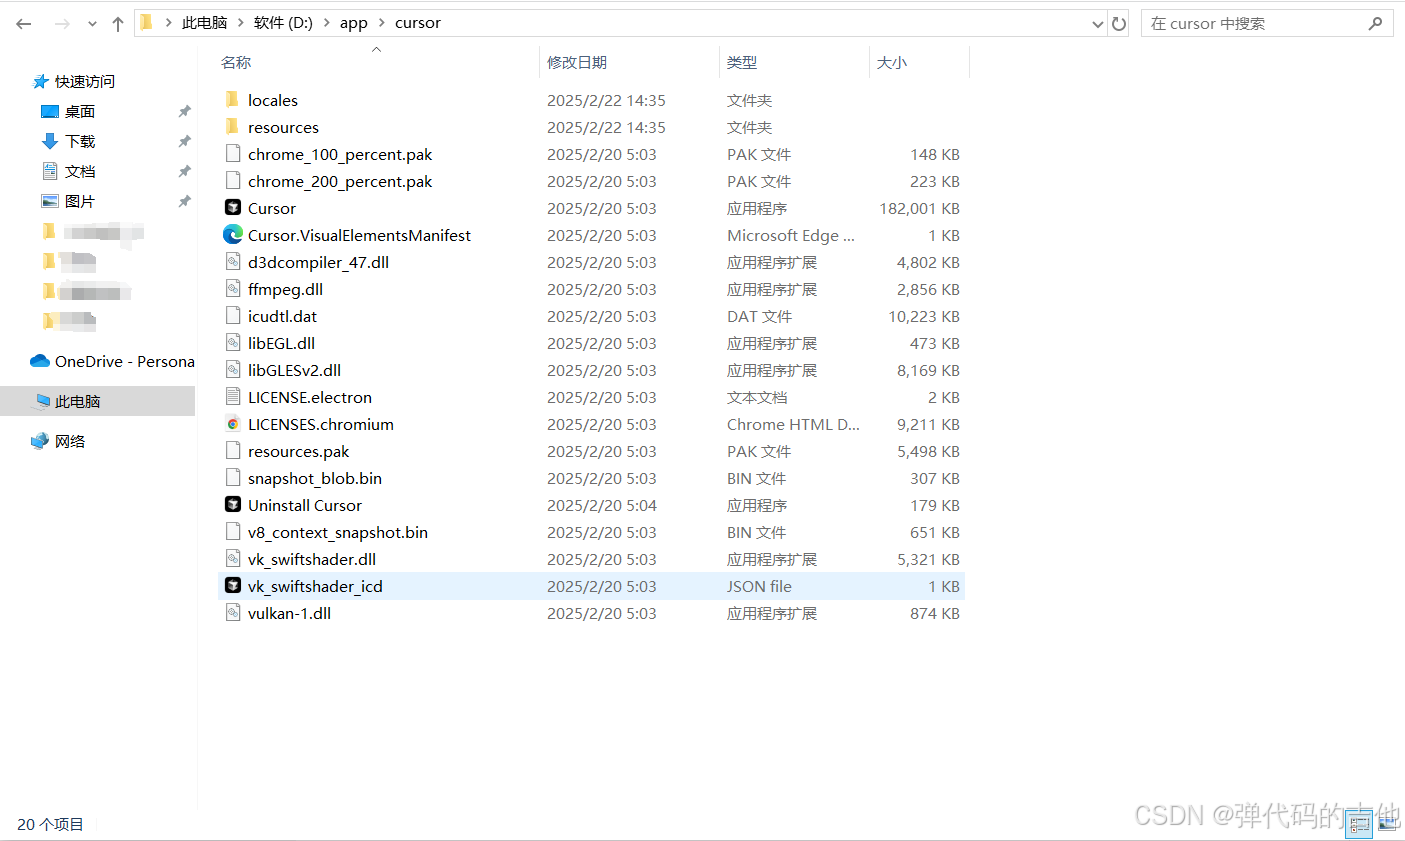
Task: Unpin 图片 using its pin icon
Action: pos(184,201)
